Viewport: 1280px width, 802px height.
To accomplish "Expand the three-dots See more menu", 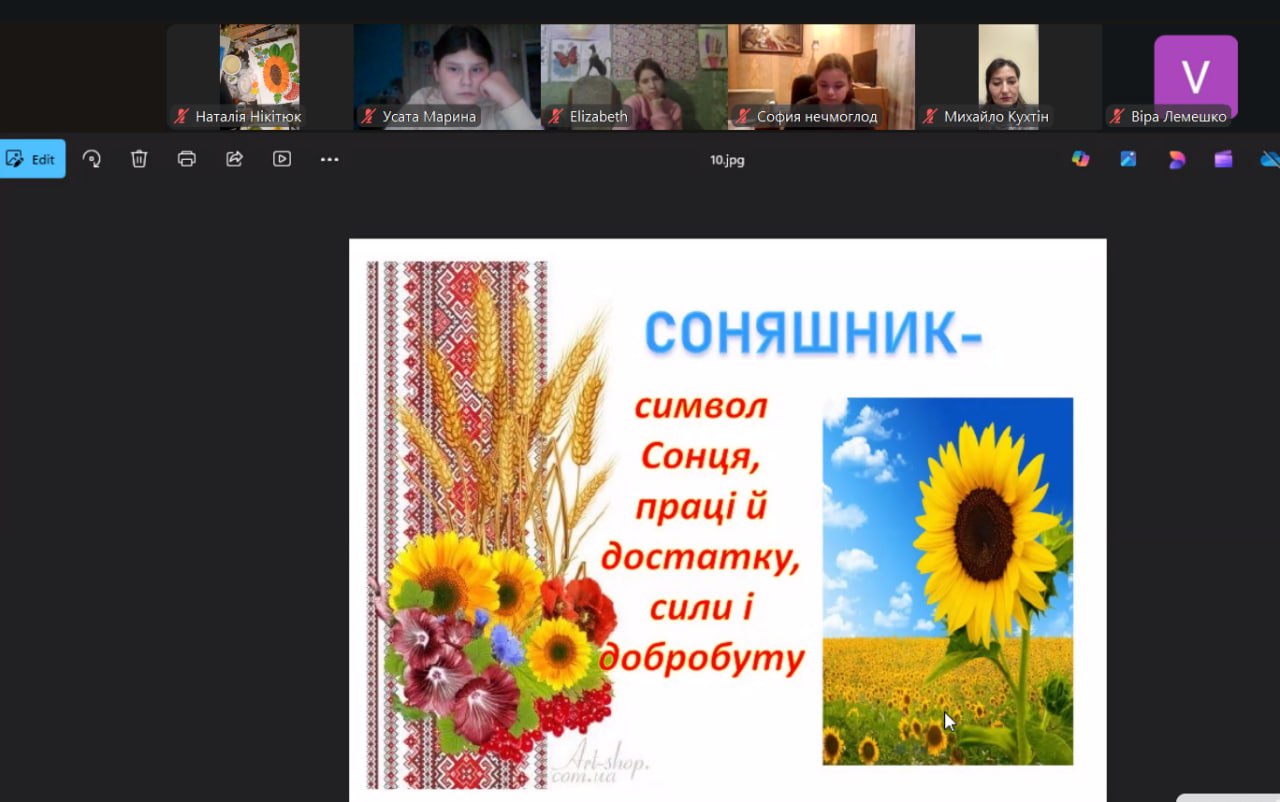I will [x=329, y=159].
